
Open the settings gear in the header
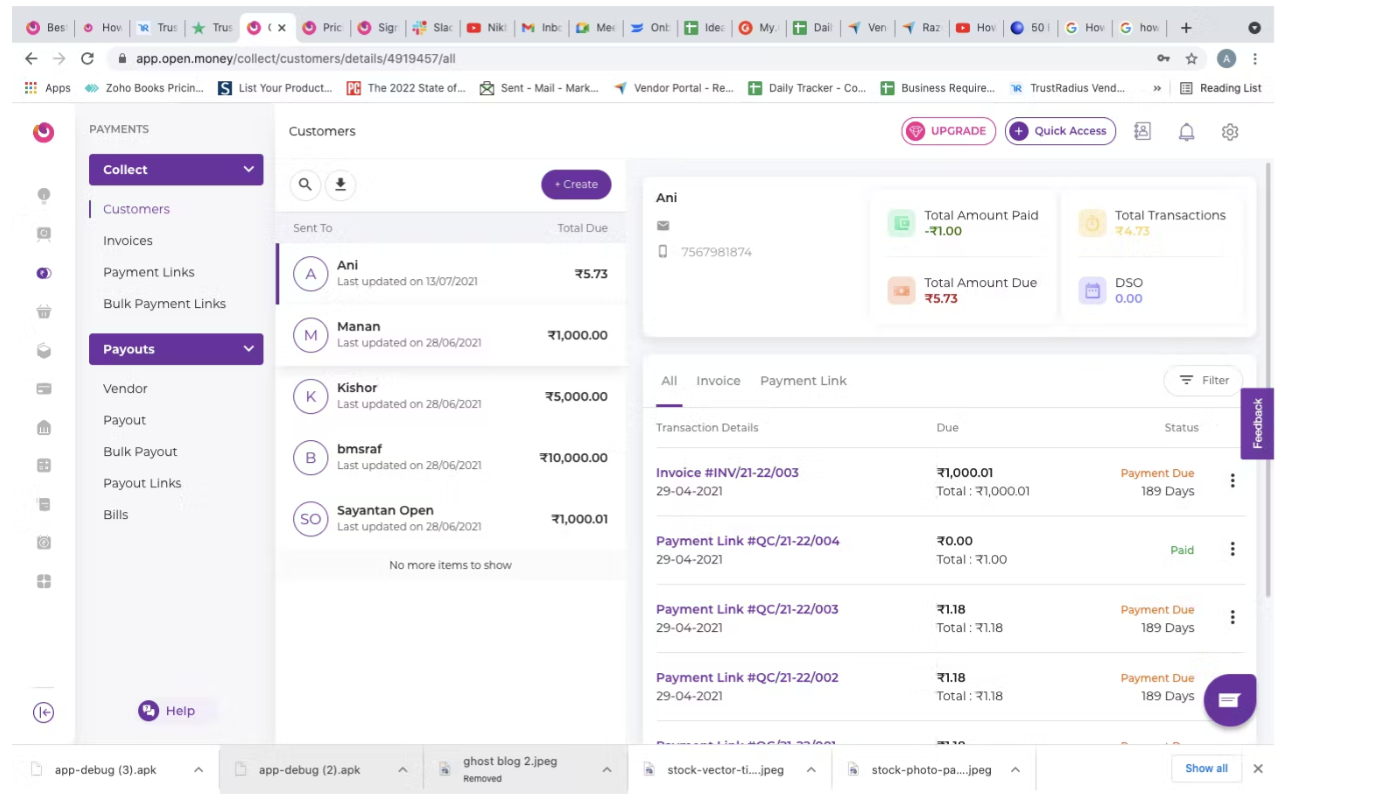coord(1230,131)
